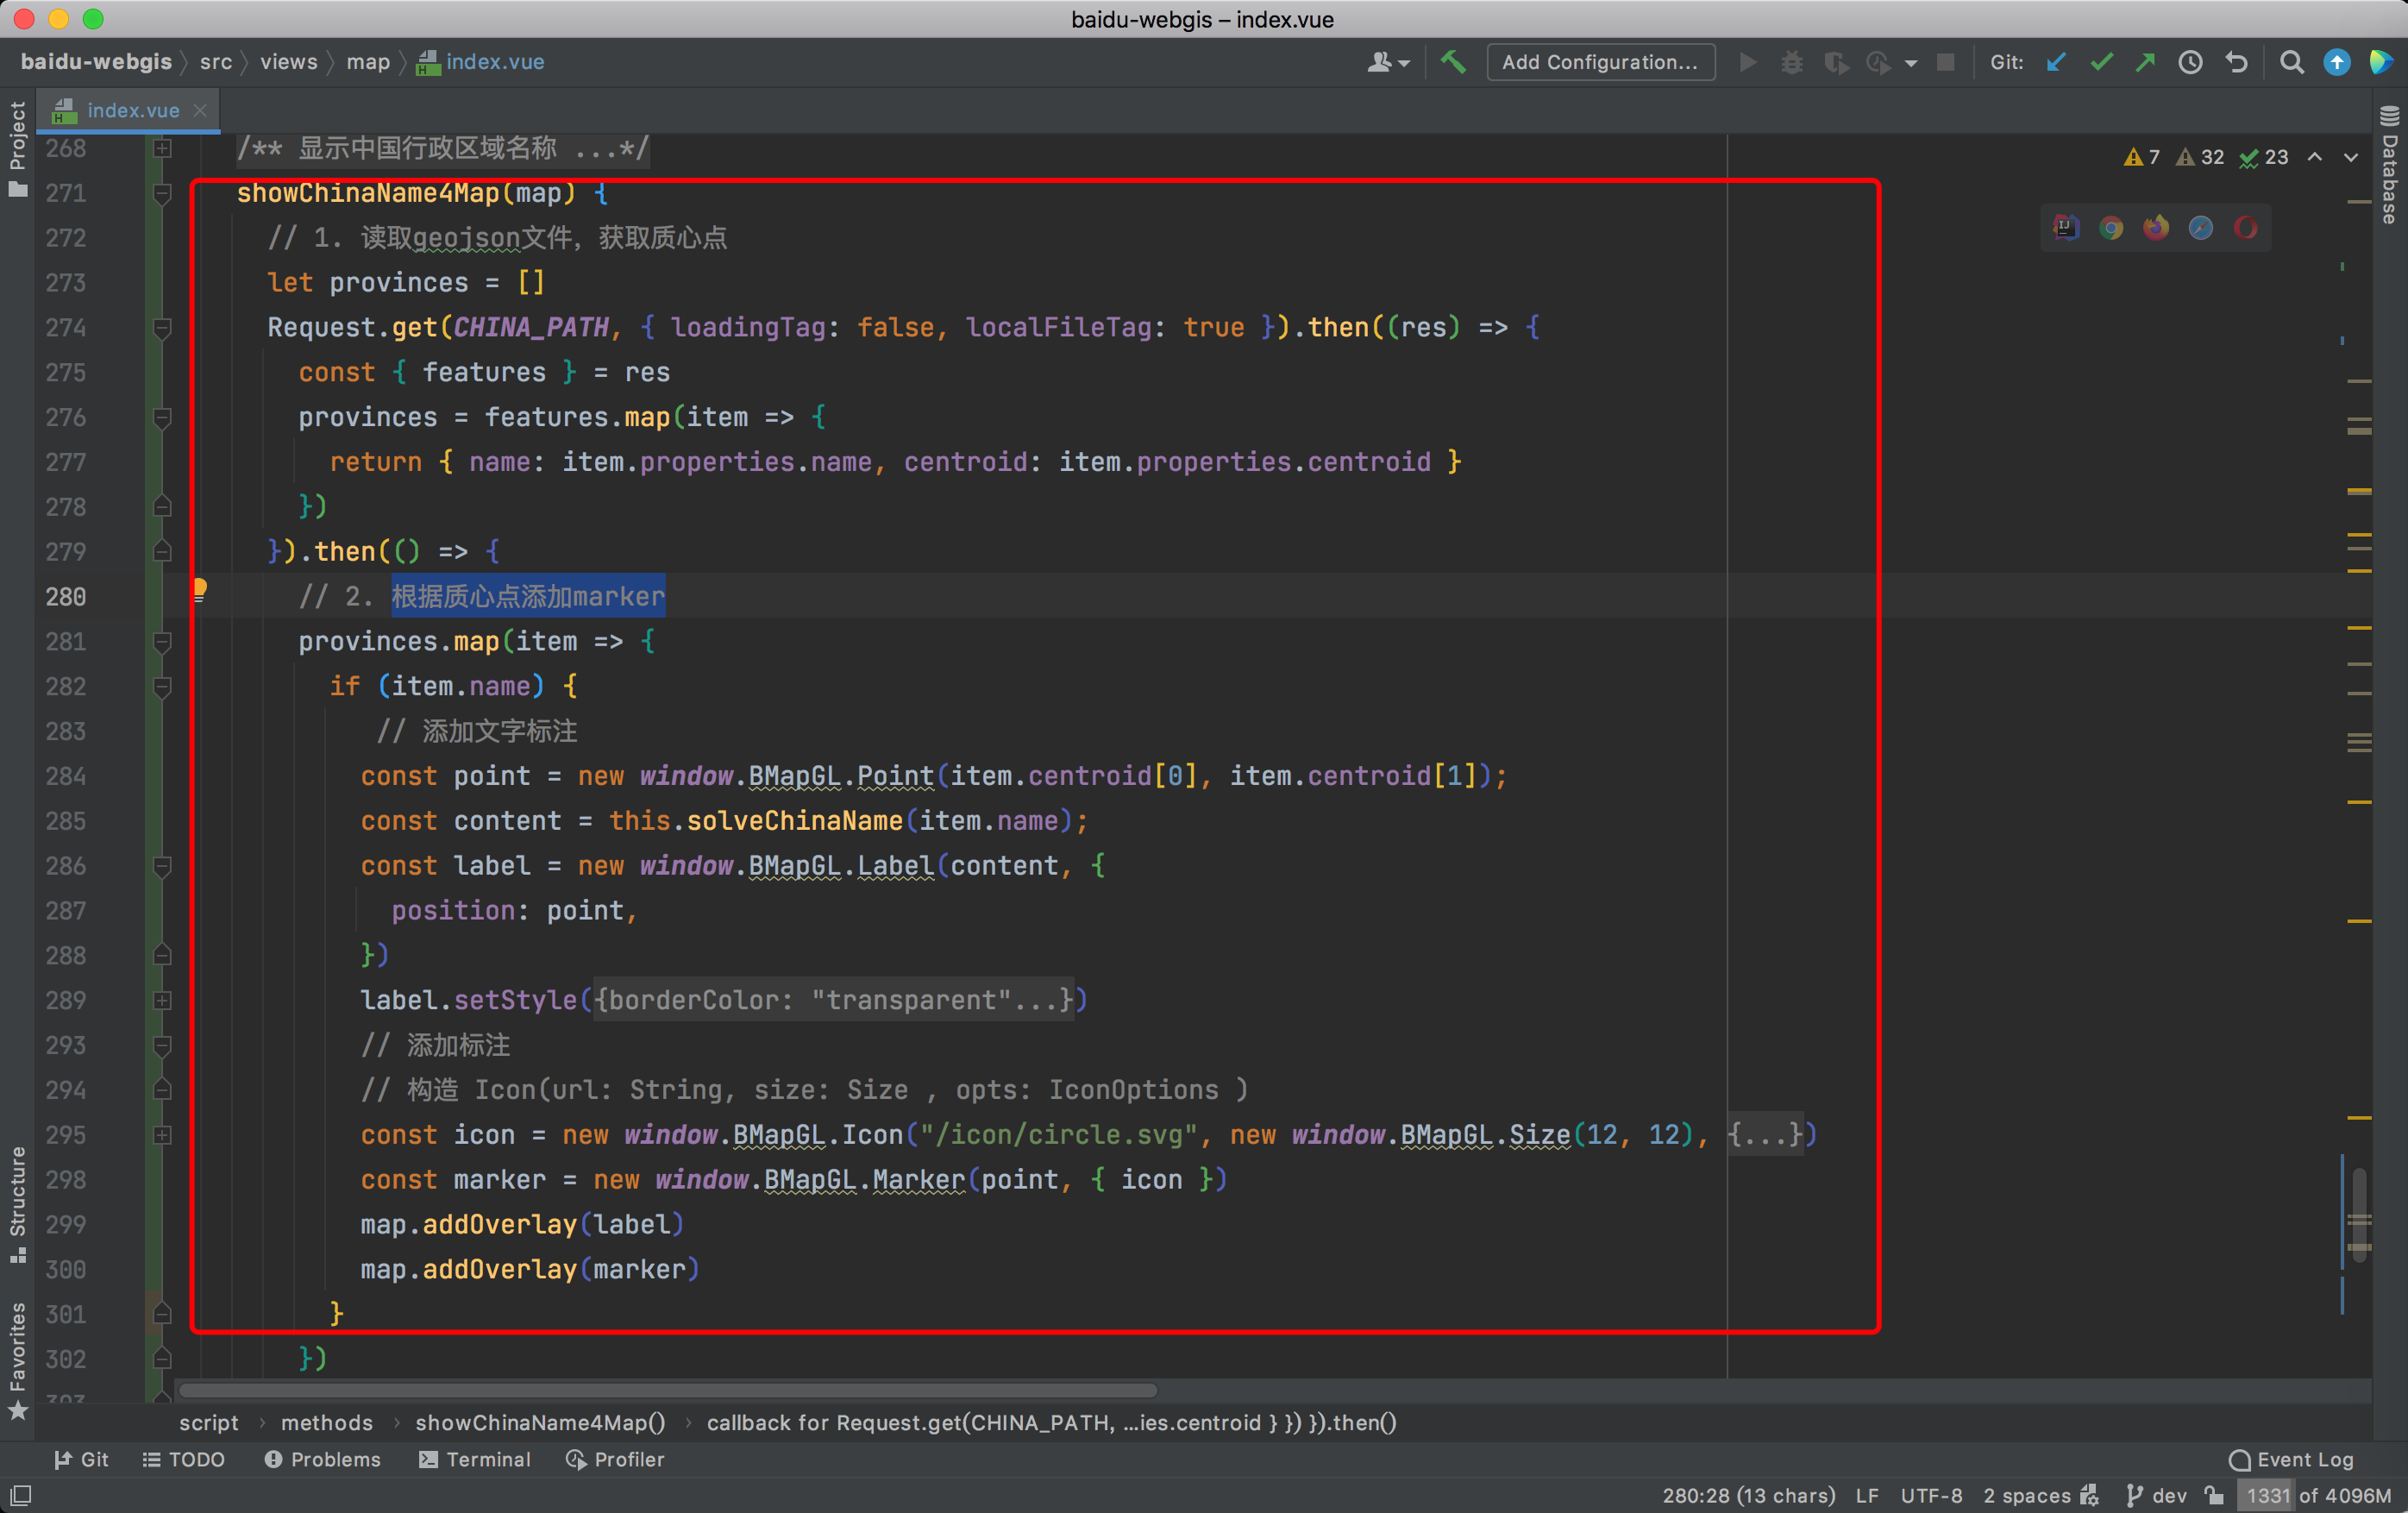Click the warnings count 7 inspection widget
The width and height of the screenshot is (2408, 1513).
point(2141,157)
